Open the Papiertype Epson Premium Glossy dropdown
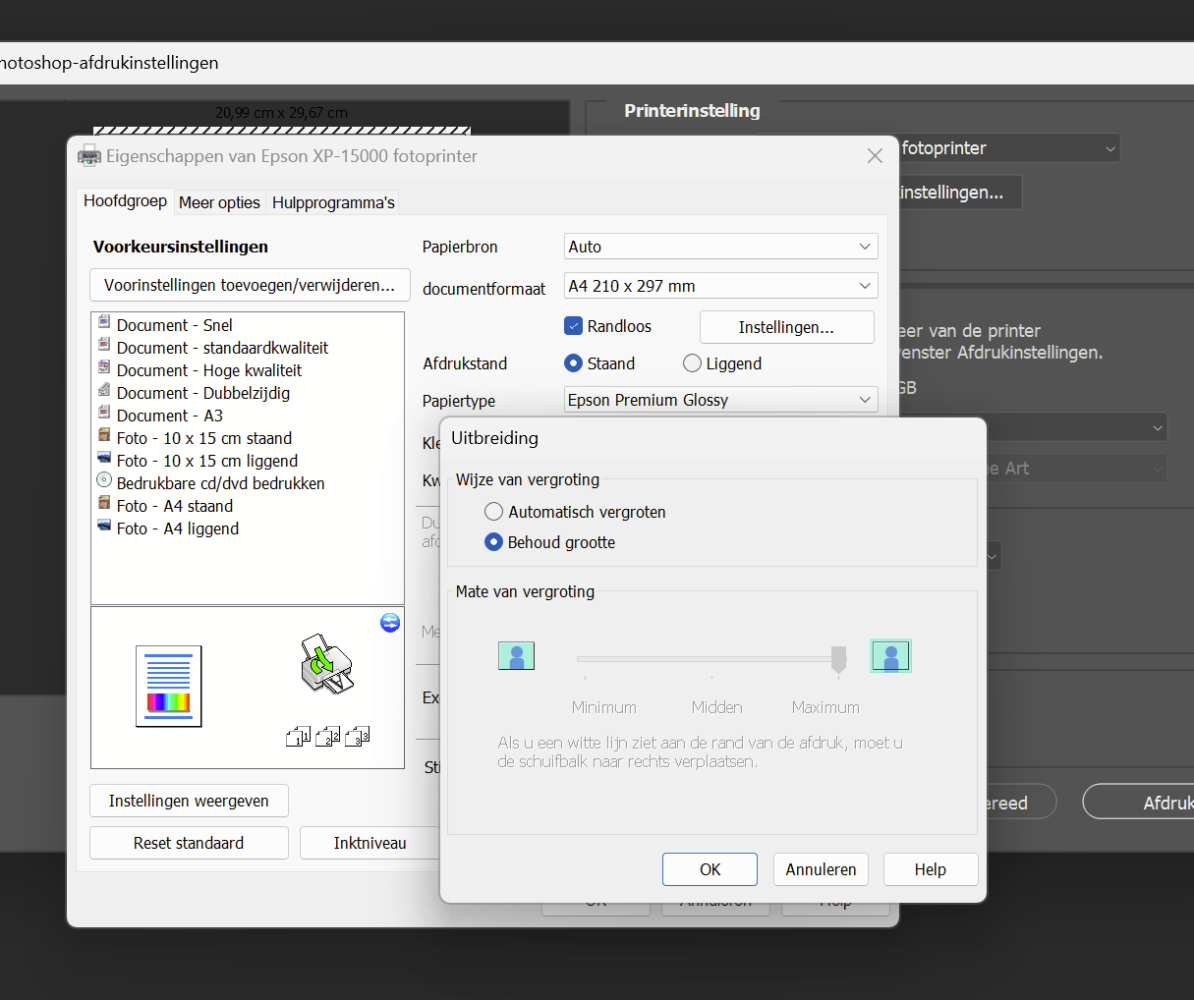1194x1000 pixels. pyautogui.click(x=720, y=400)
